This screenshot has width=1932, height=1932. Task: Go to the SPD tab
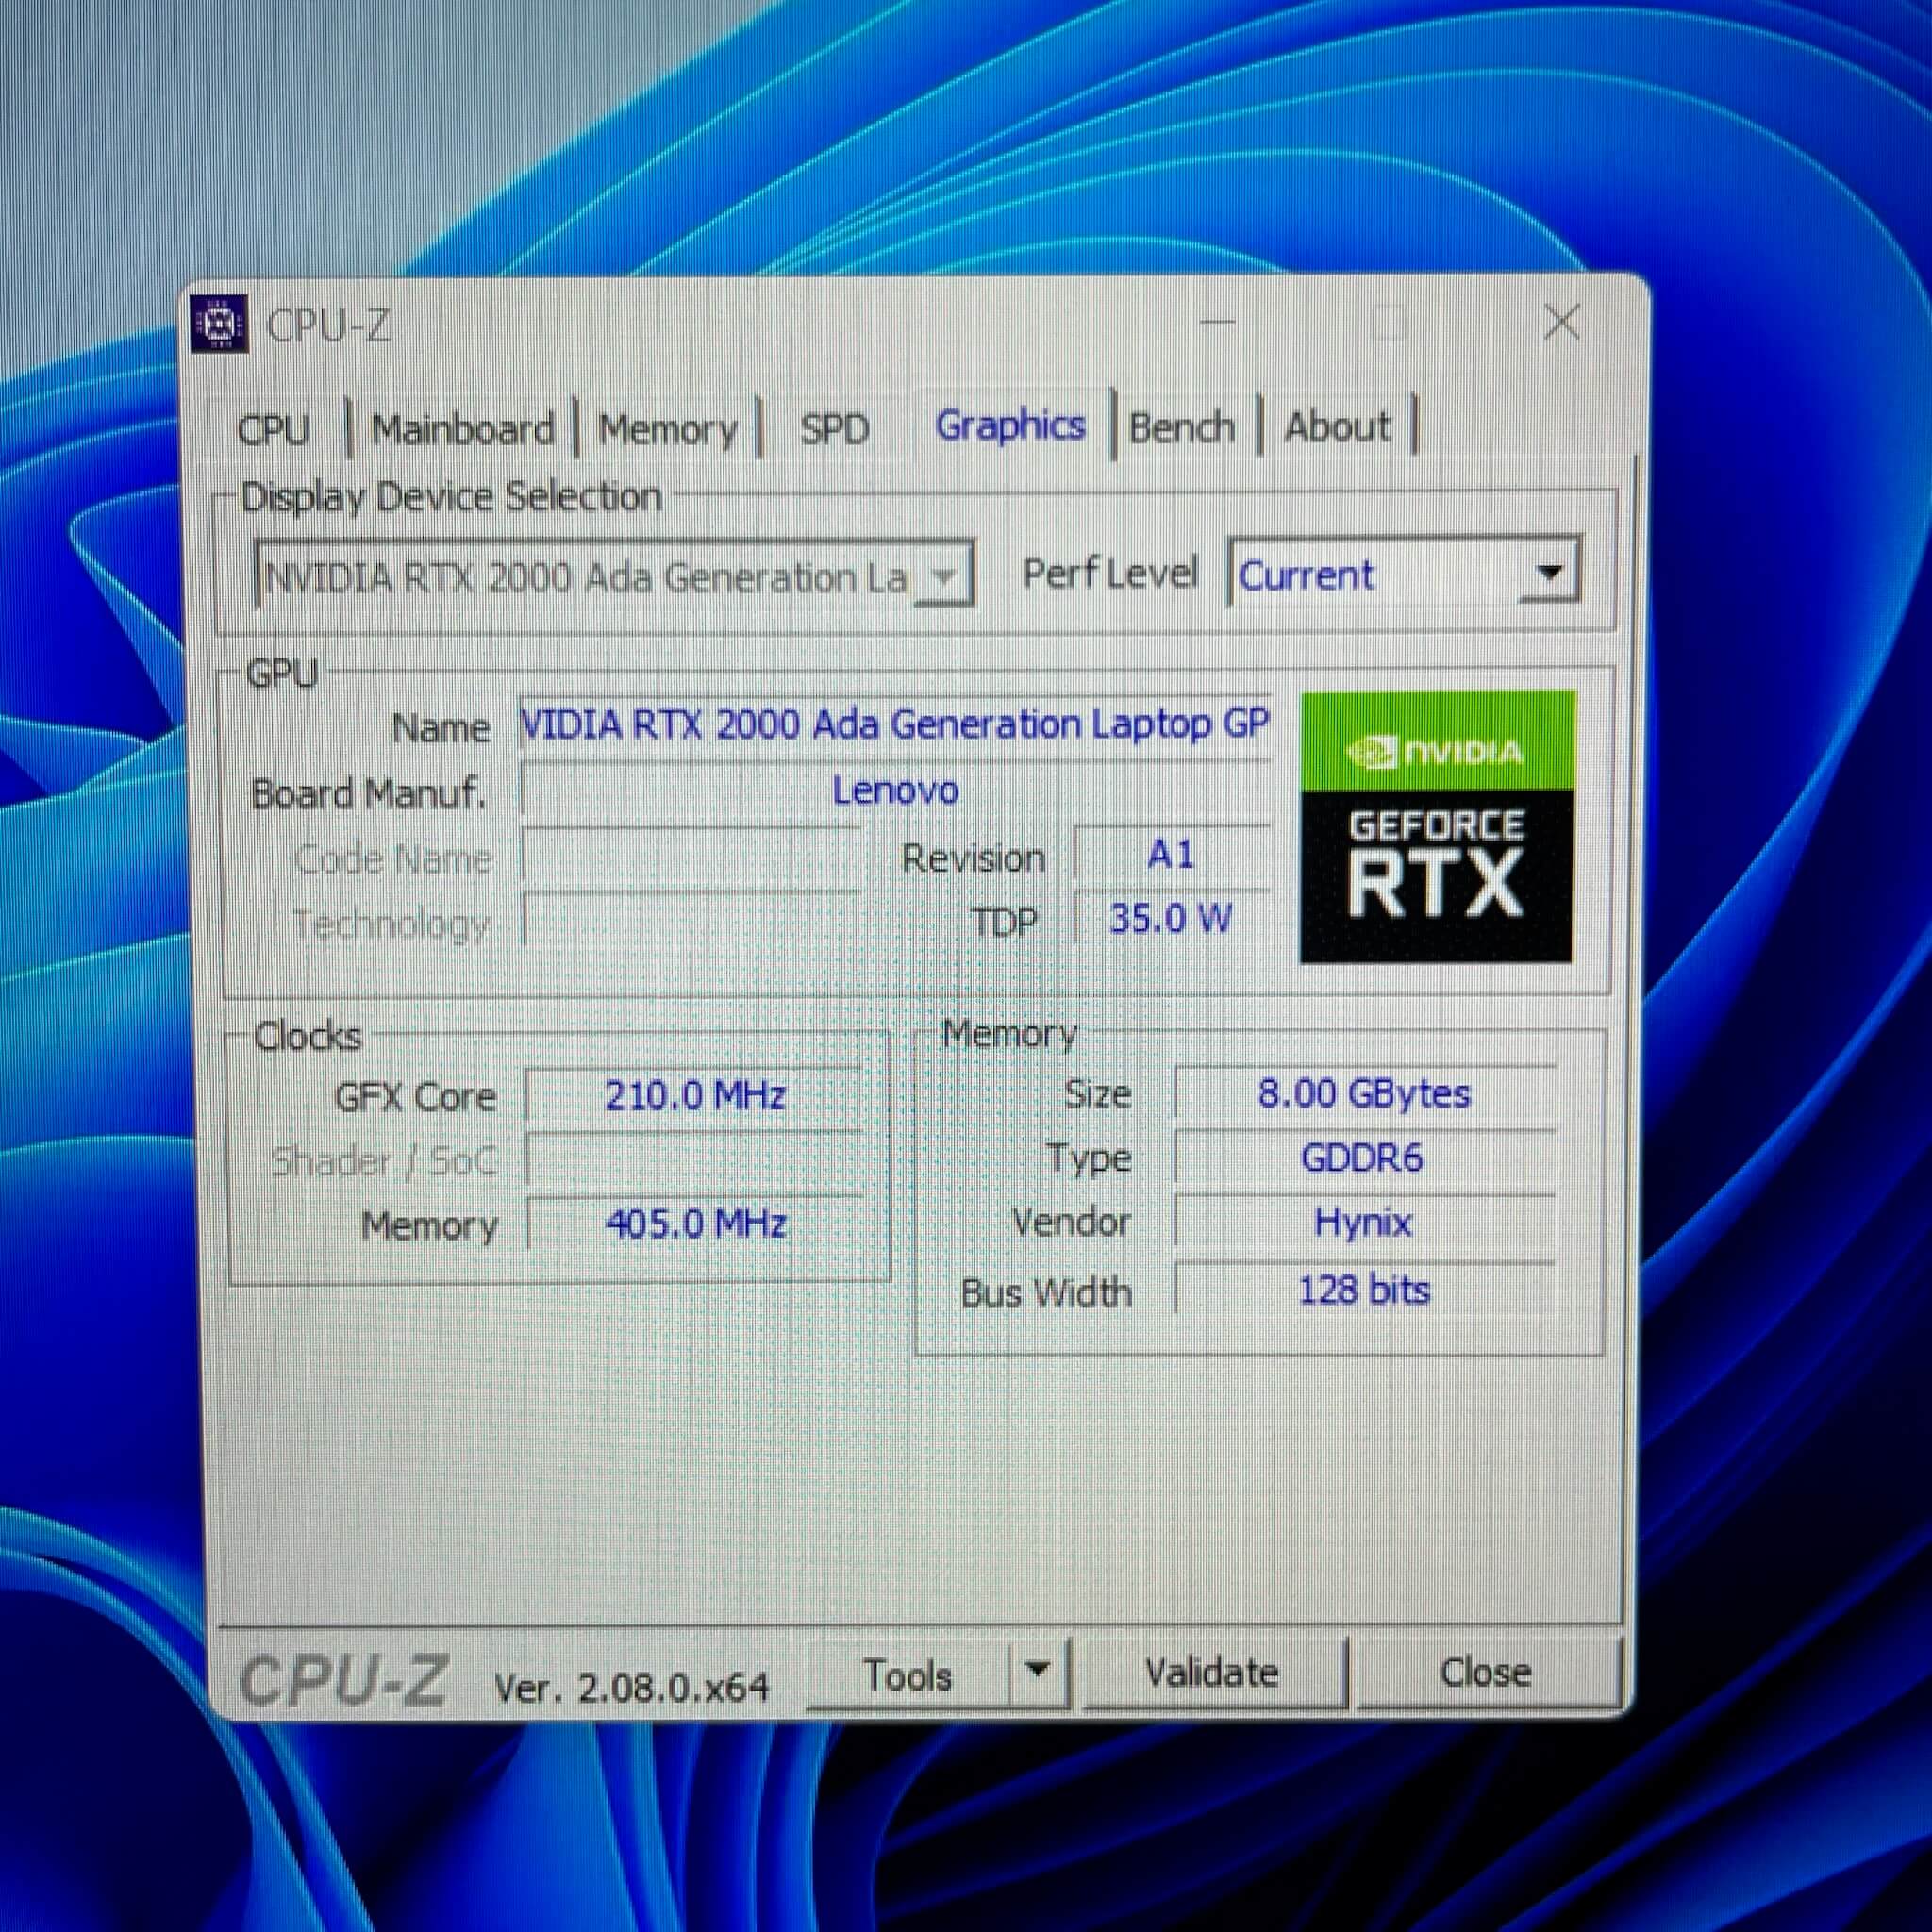(x=834, y=430)
